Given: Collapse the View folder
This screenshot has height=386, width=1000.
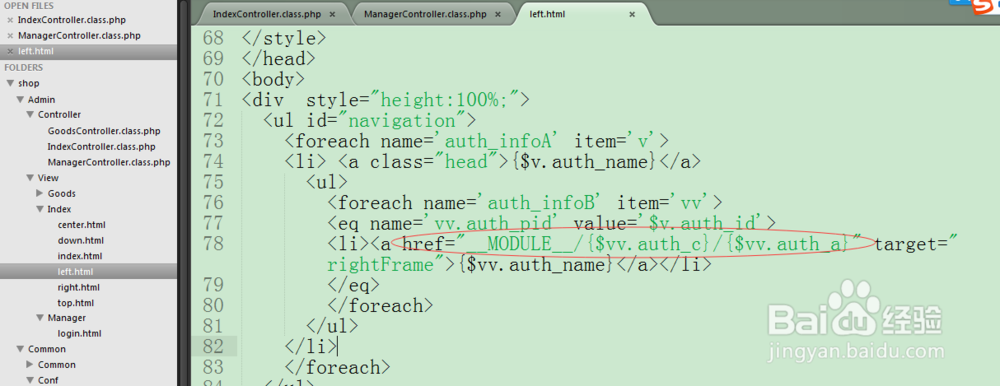Looking at the screenshot, I should click(x=31, y=178).
